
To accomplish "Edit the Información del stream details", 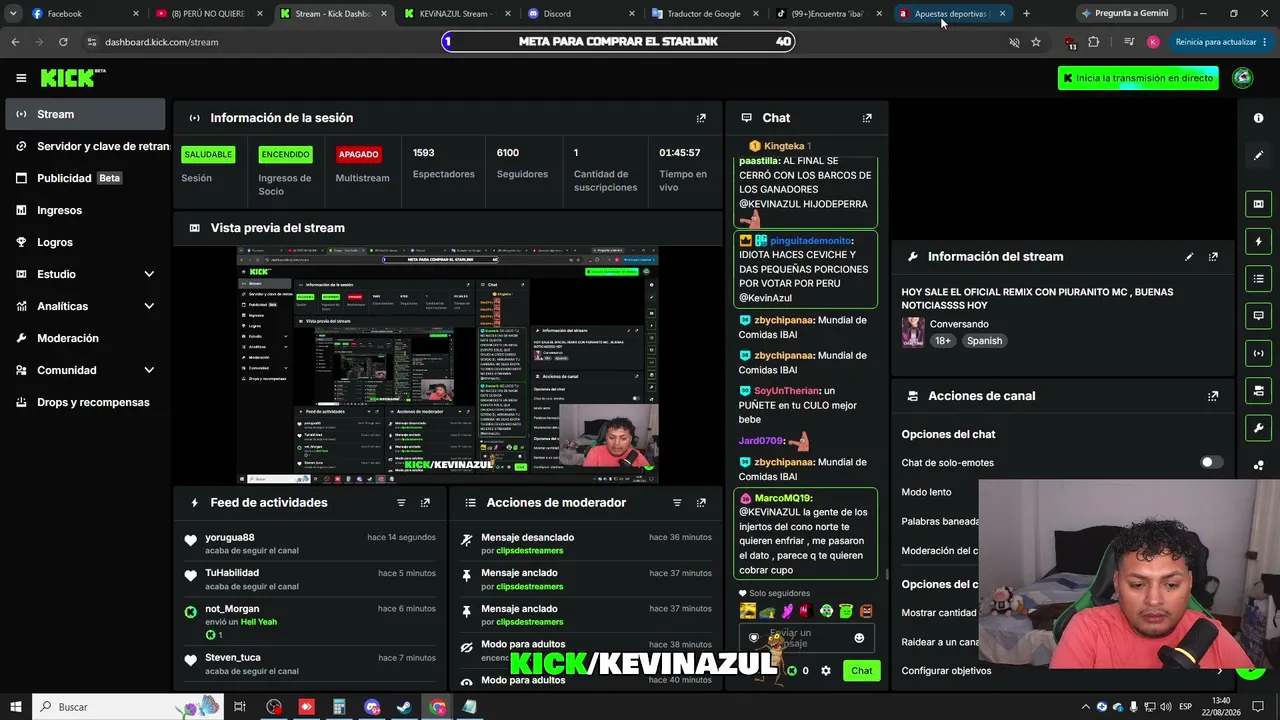I will [1189, 257].
